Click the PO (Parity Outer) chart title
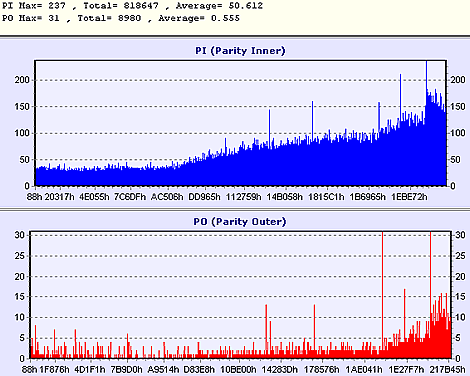The image size is (470, 376). tap(240, 222)
